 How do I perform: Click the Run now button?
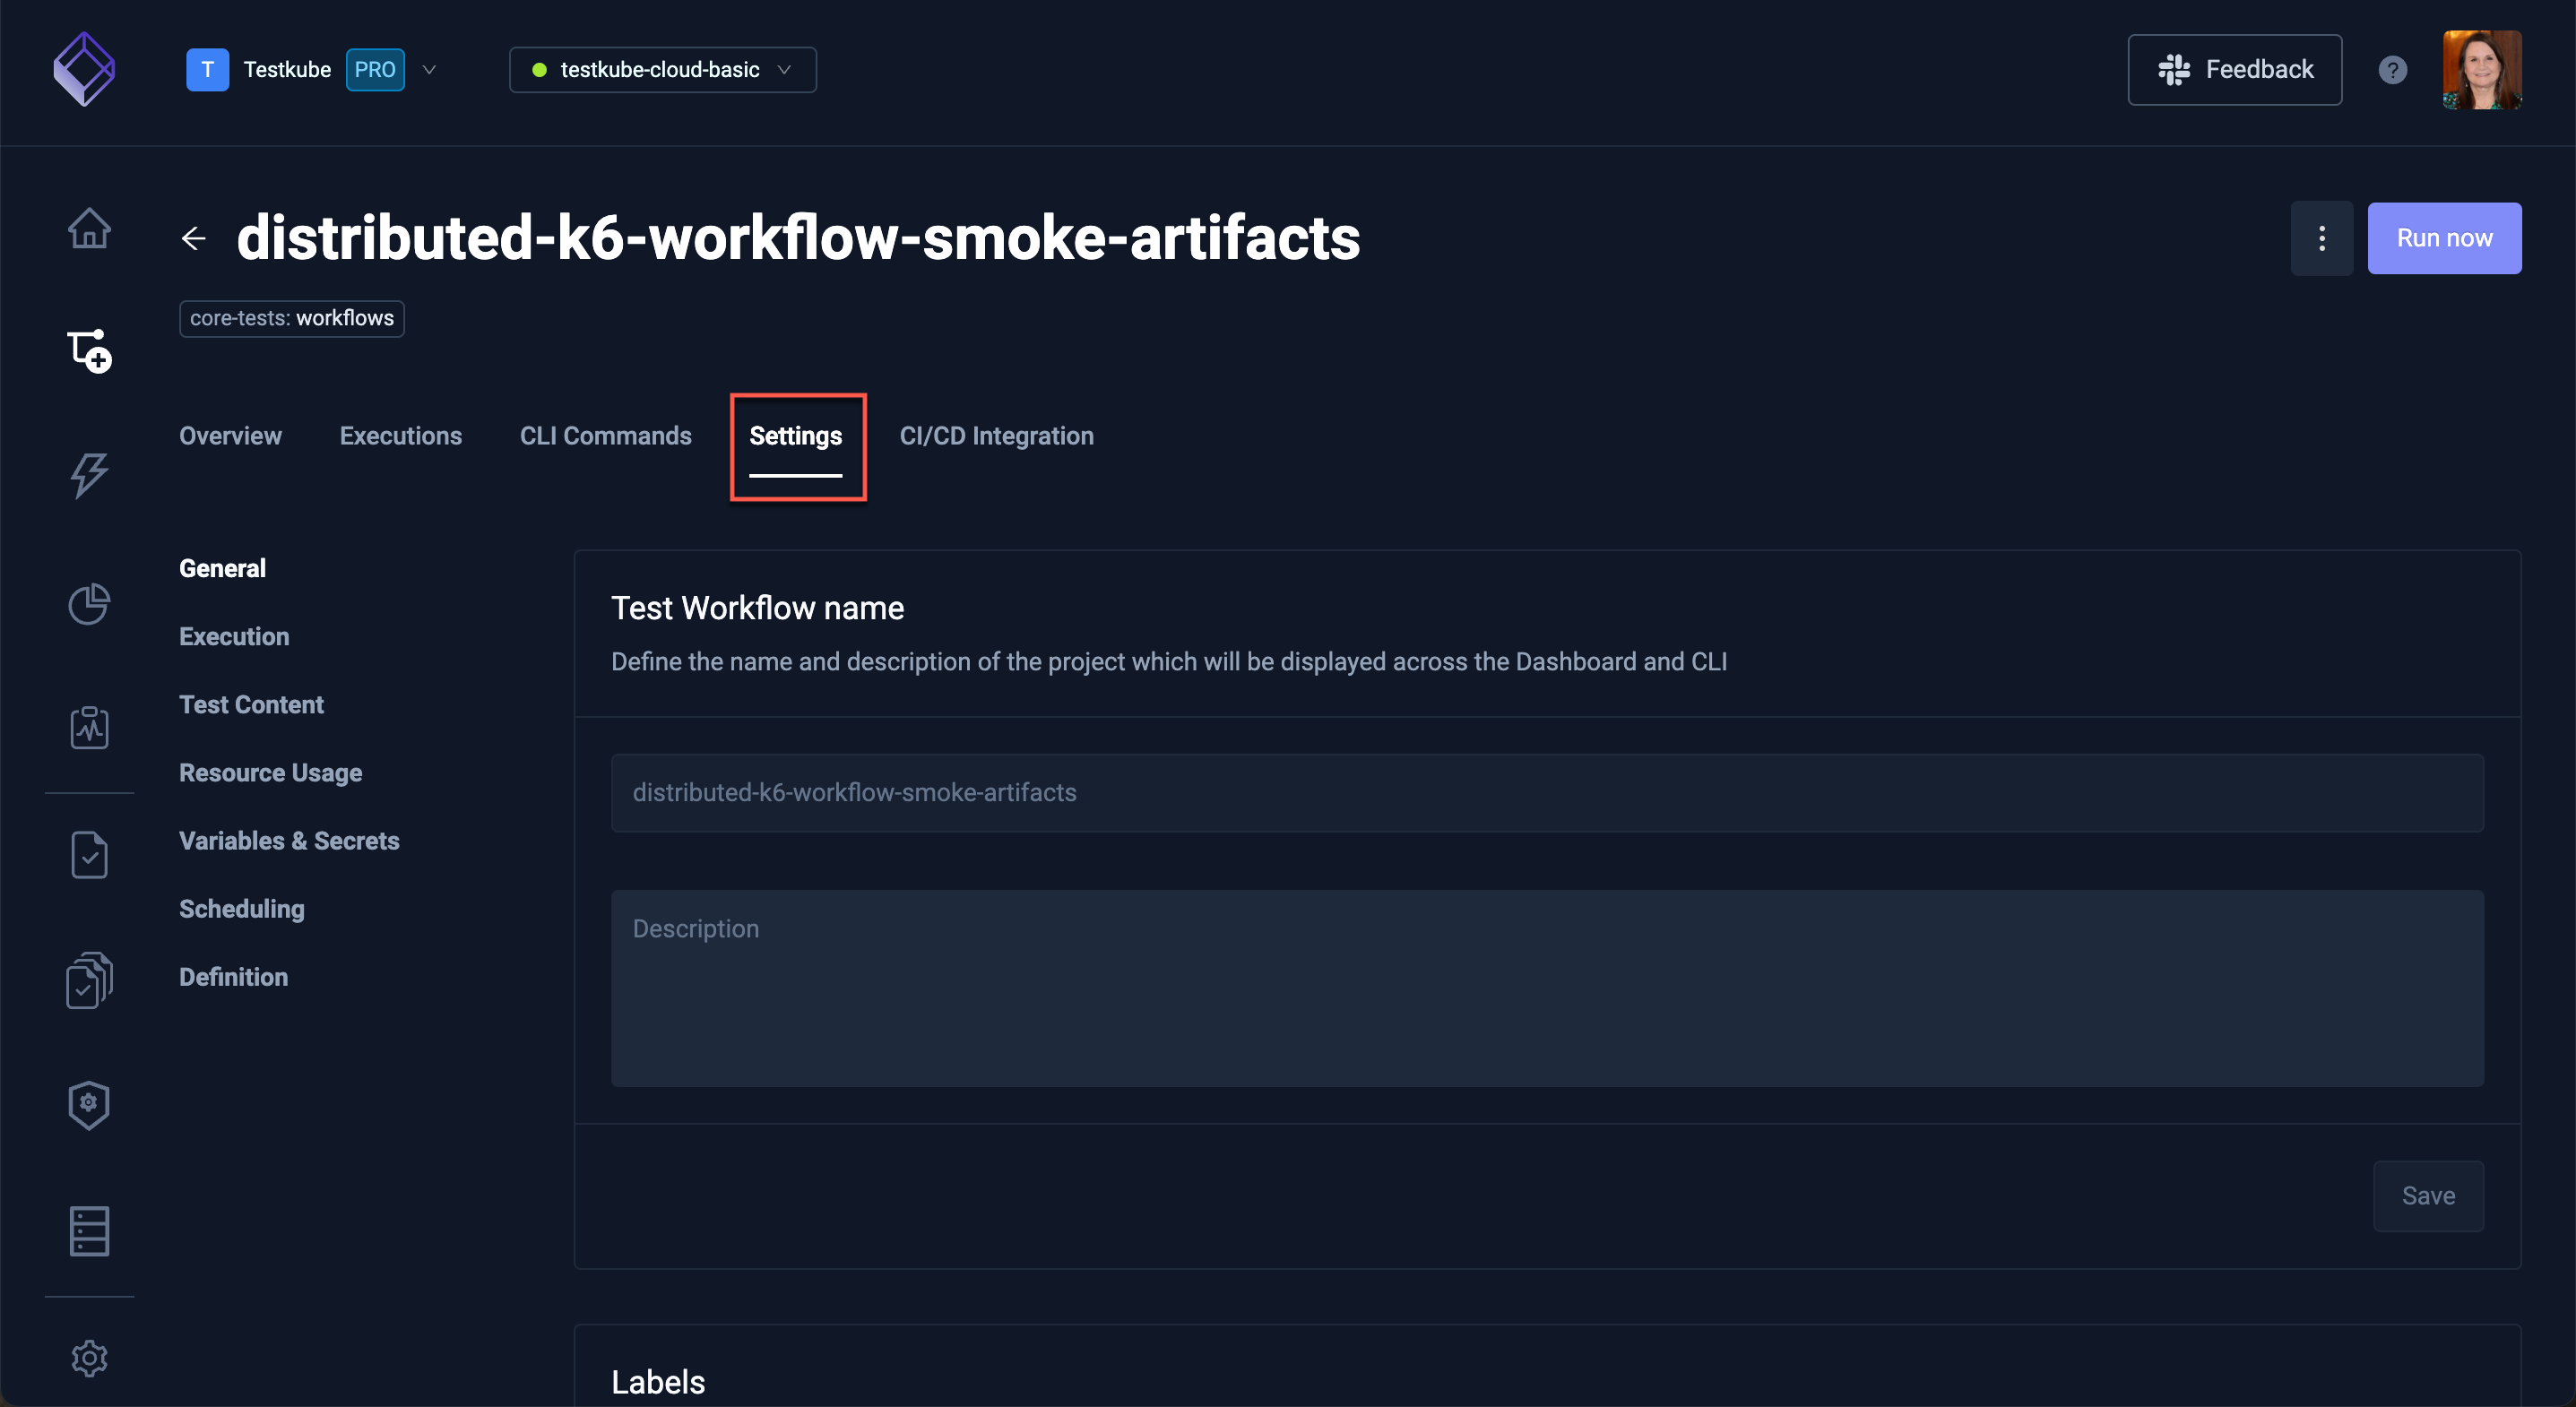(2444, 237)
